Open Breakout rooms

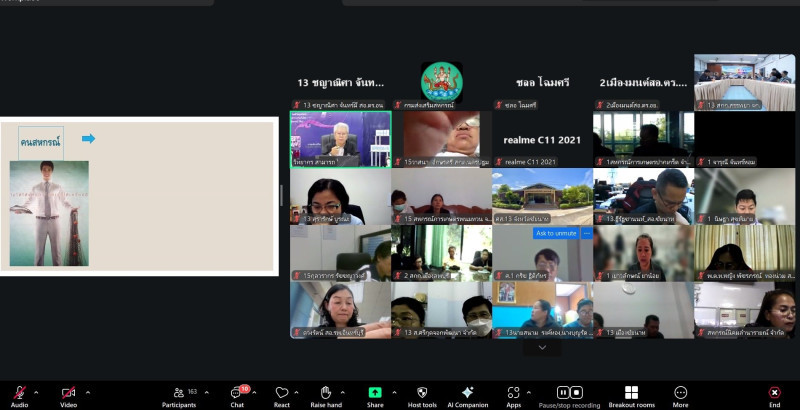631,393
